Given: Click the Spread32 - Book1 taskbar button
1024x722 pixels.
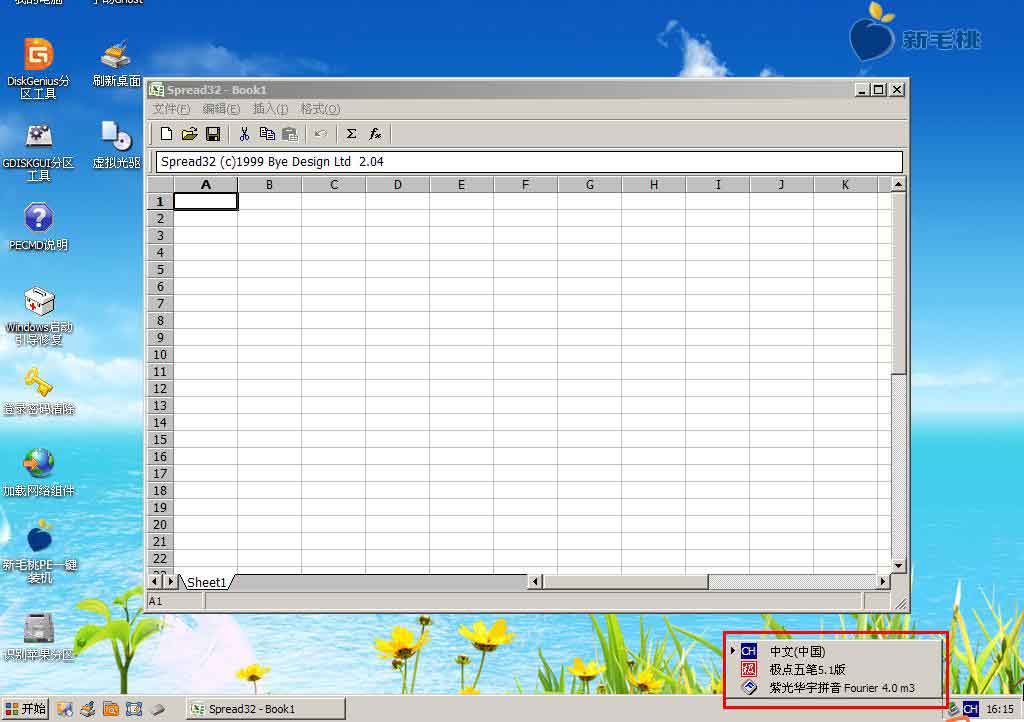Looking at the screenshot, I should coord(265,709).
